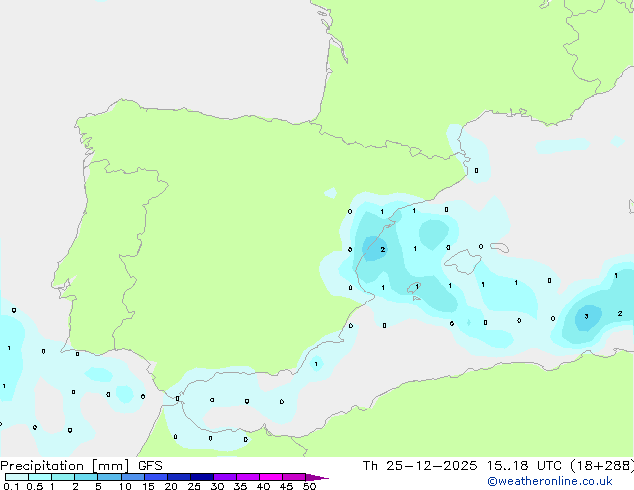
Task: Select the 10–15 mm legend color swatch
Action: (x=133, y=477)
